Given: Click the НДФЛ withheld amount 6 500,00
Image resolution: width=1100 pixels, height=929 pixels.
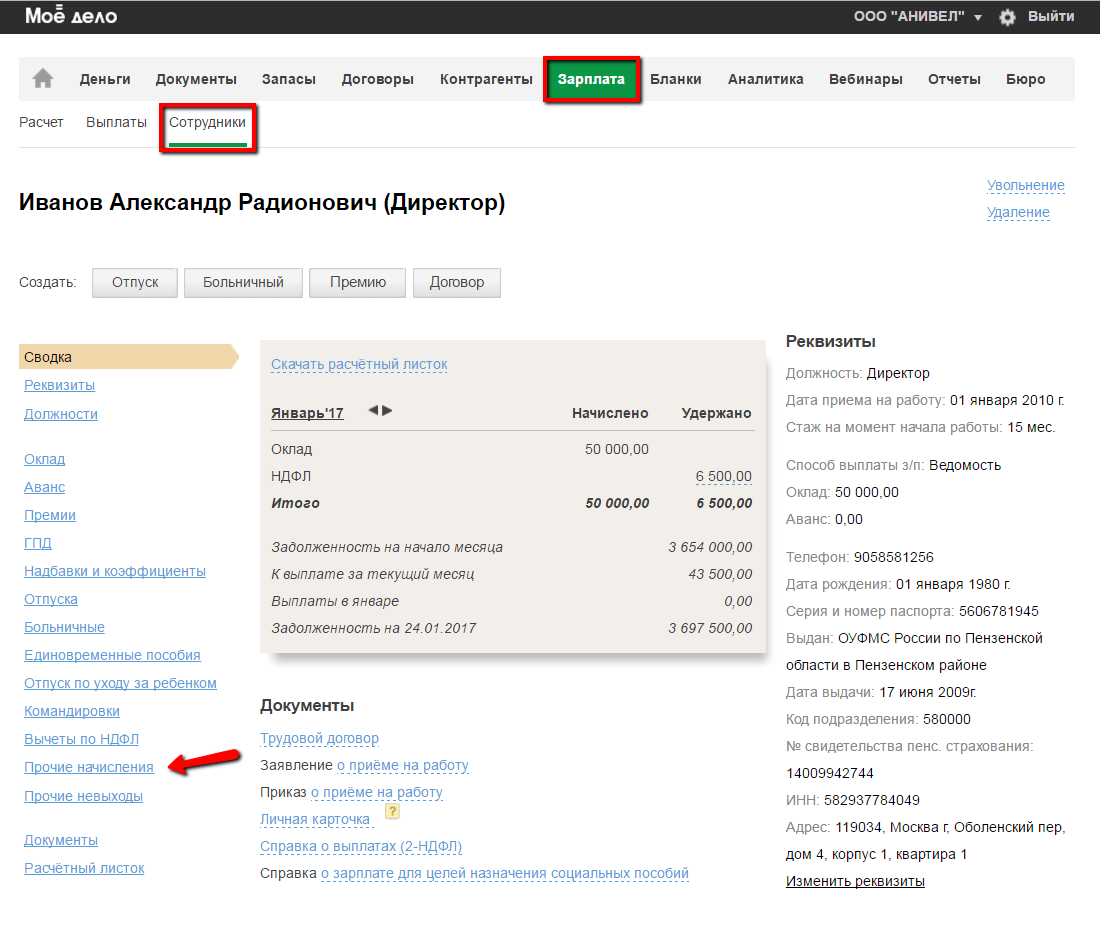Looking at the screenshot, I should coord(723,476).
